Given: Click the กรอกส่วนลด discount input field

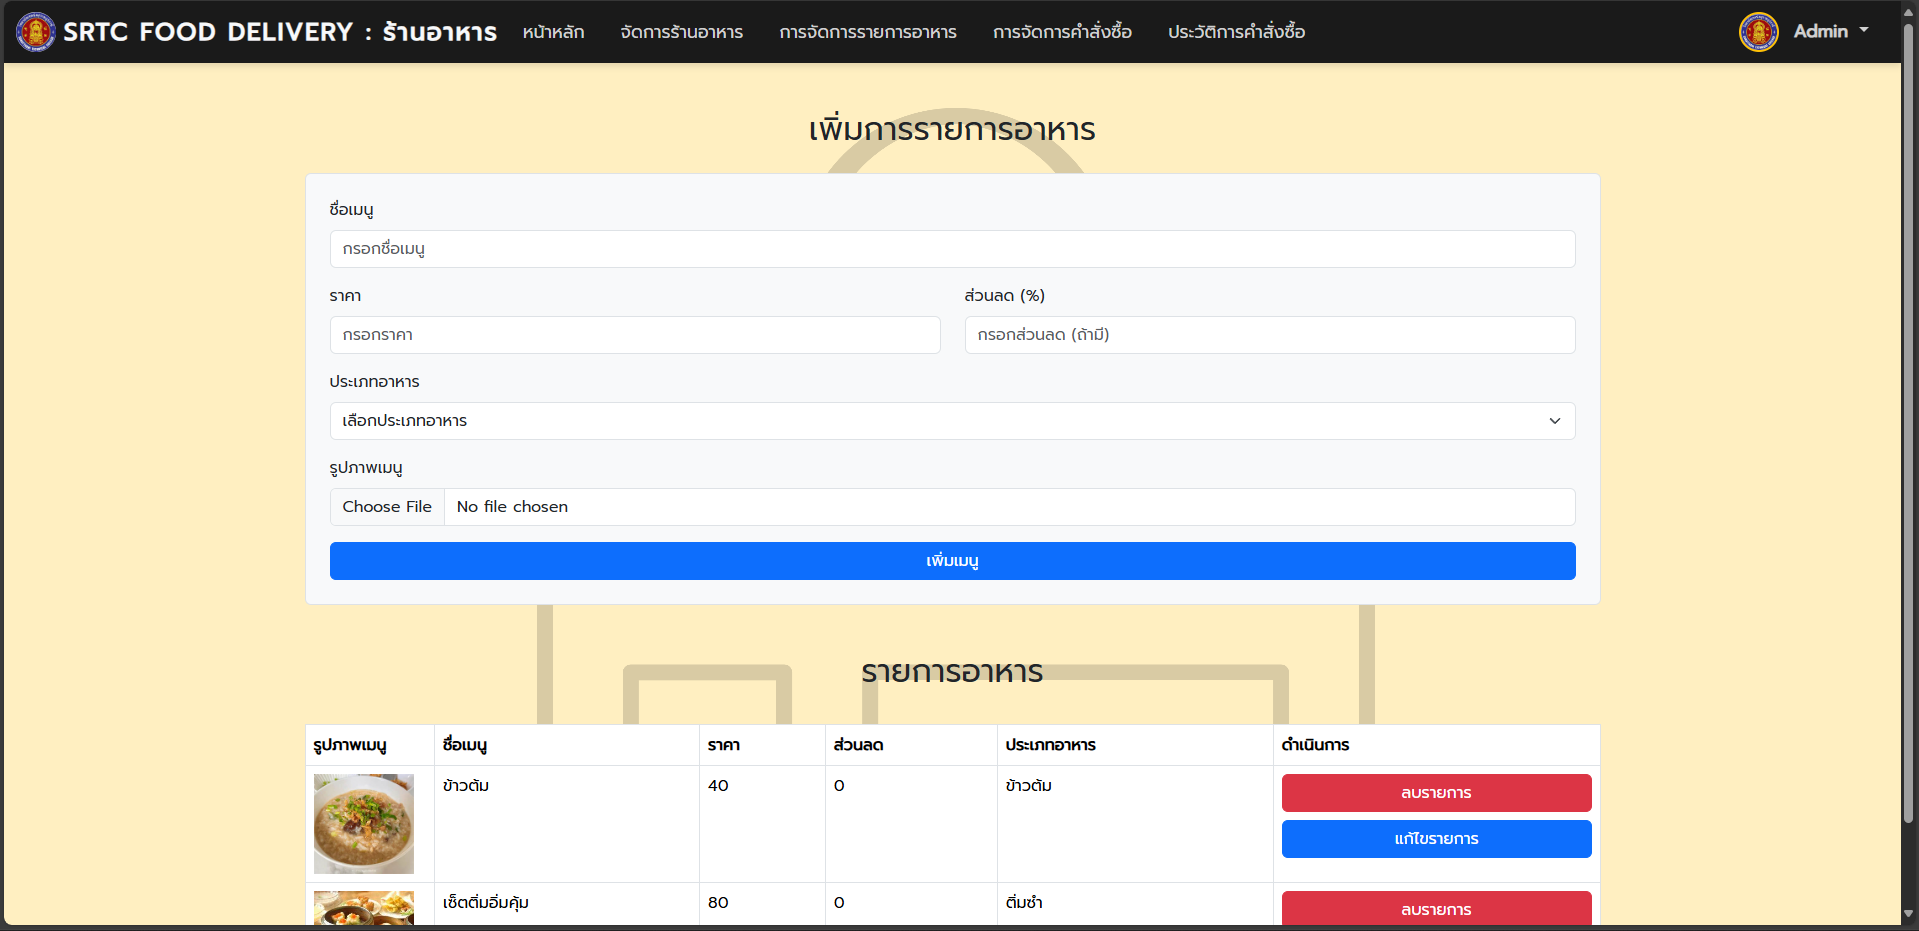Looking at the screenshot, I should tap(1269, 335).
